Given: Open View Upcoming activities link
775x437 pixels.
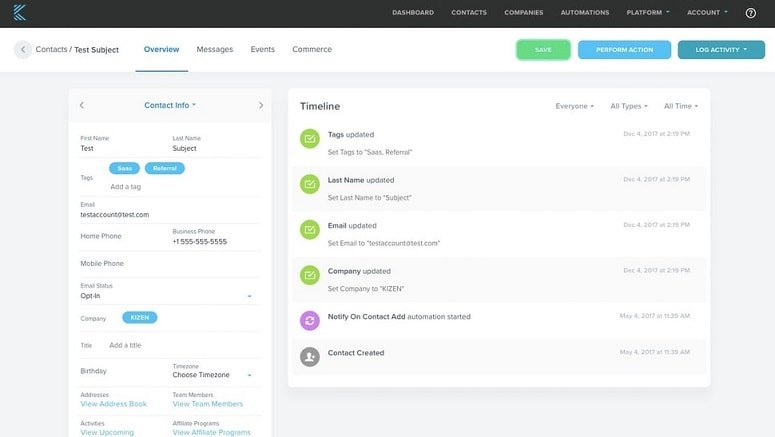Looking at the screenshot, I should (107, 433).
